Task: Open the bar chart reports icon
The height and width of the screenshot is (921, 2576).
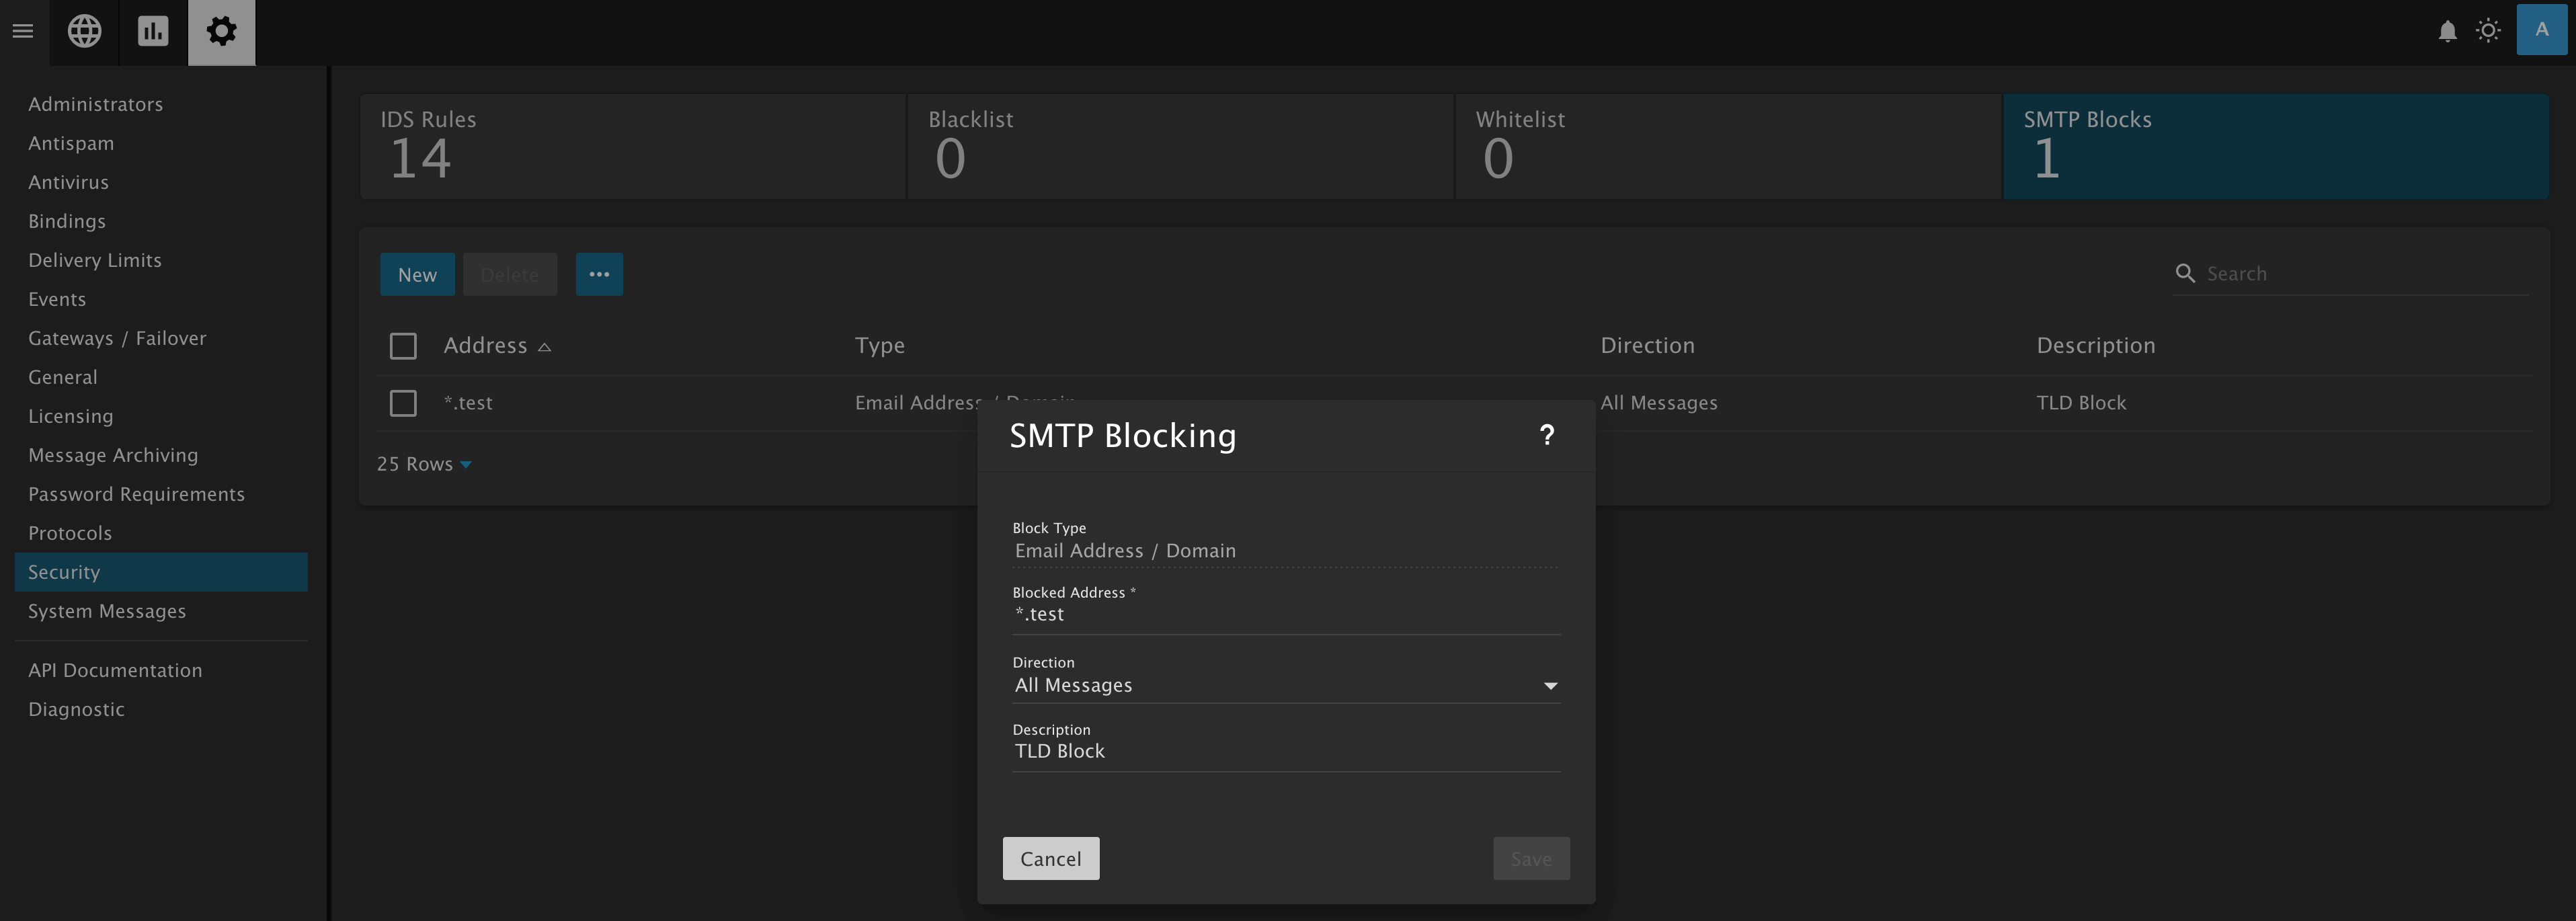Action: click(x=153, y=31)
